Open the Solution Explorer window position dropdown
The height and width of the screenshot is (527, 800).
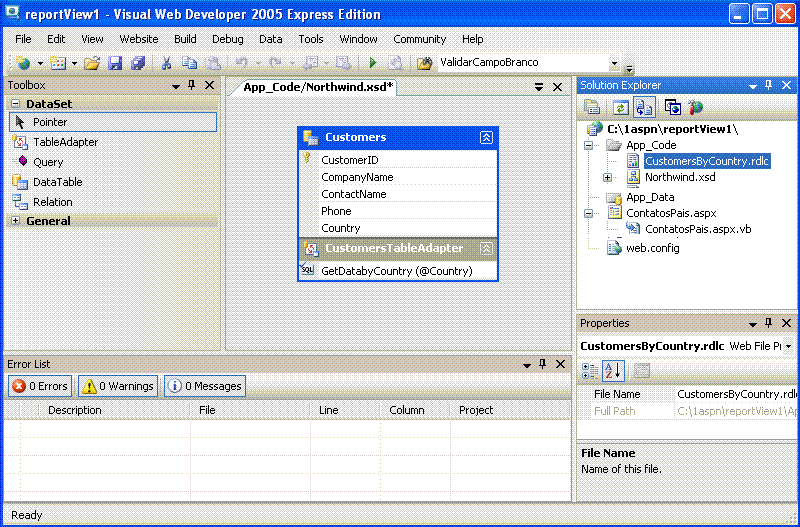coord(753,86)
